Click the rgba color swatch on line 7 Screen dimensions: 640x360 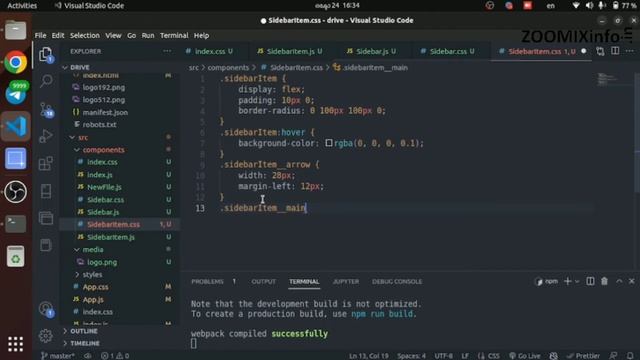[x=329, y=143]
